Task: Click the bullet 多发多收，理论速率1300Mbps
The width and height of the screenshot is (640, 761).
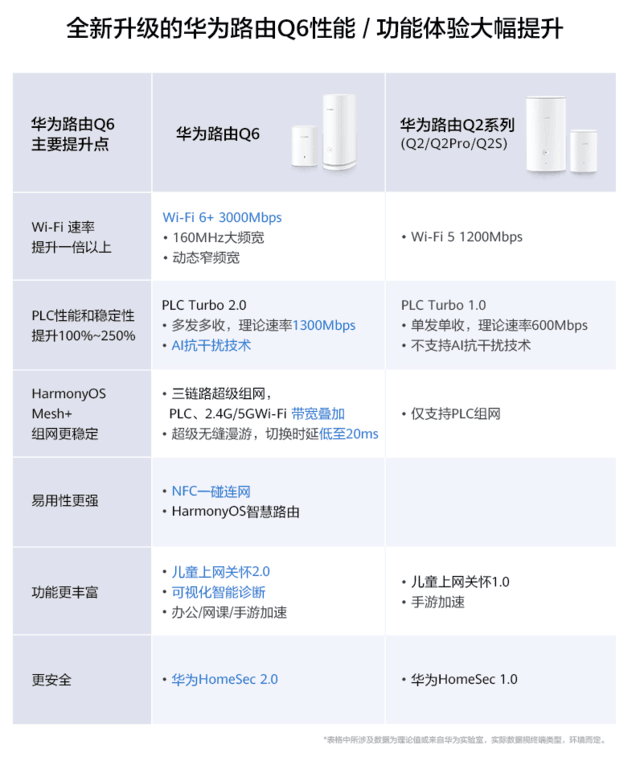Action: [259, 325]
